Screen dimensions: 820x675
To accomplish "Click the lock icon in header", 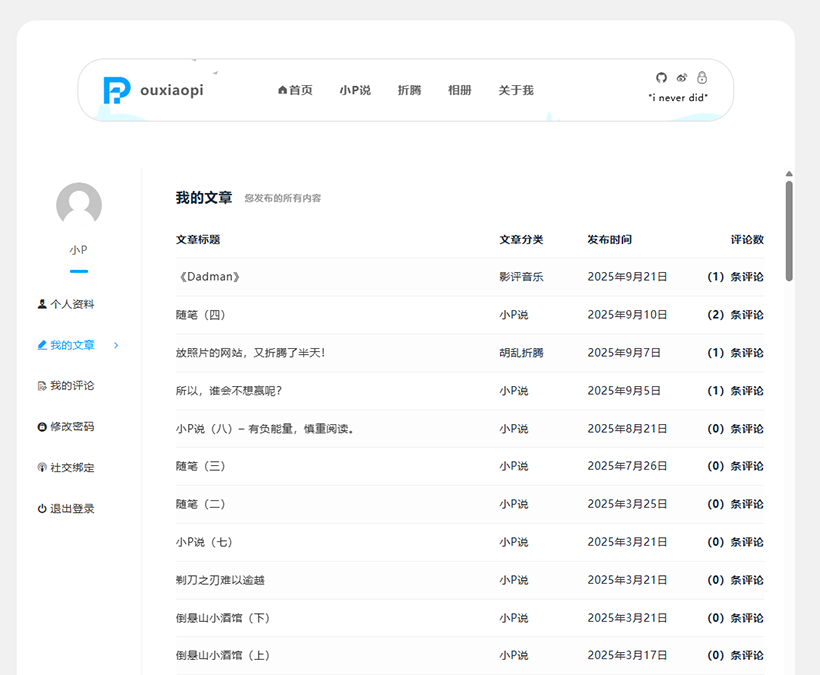I will click(x=702, y=78).
